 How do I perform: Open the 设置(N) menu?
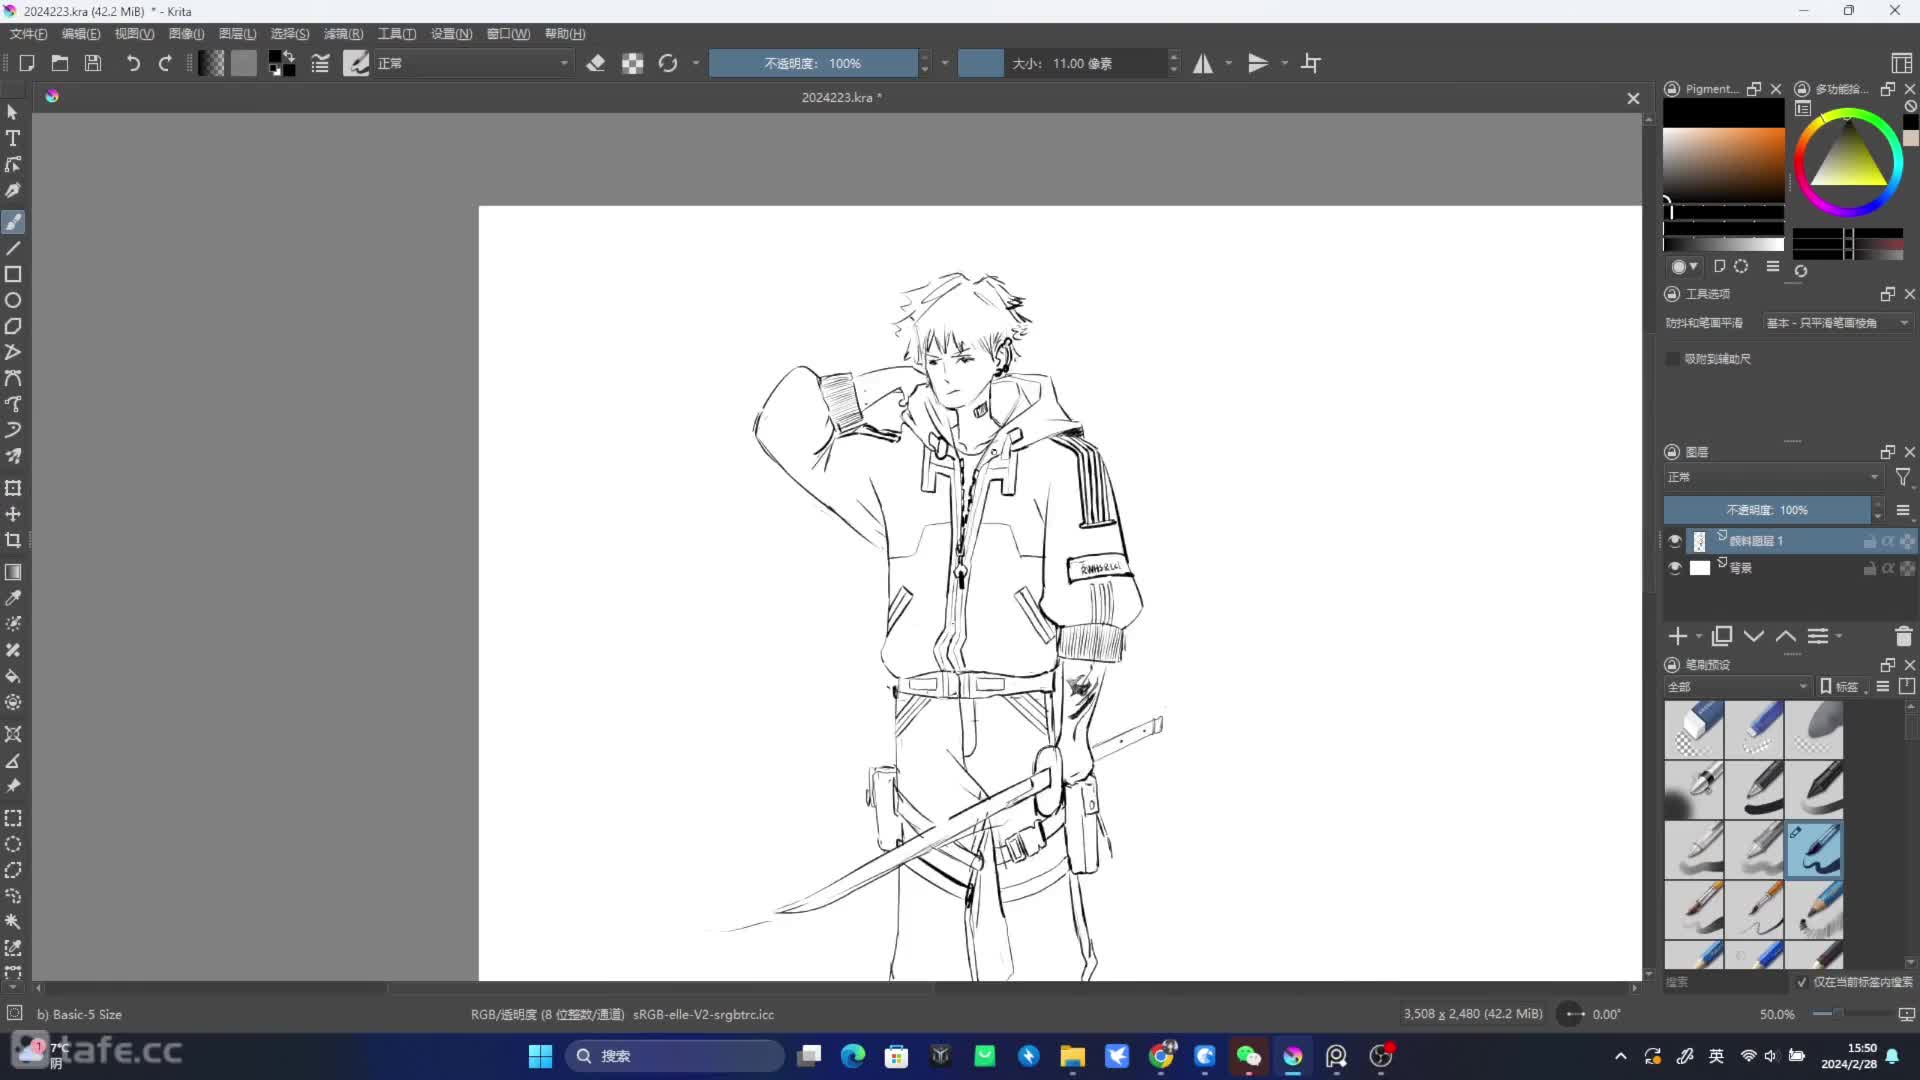pos(452,34)
